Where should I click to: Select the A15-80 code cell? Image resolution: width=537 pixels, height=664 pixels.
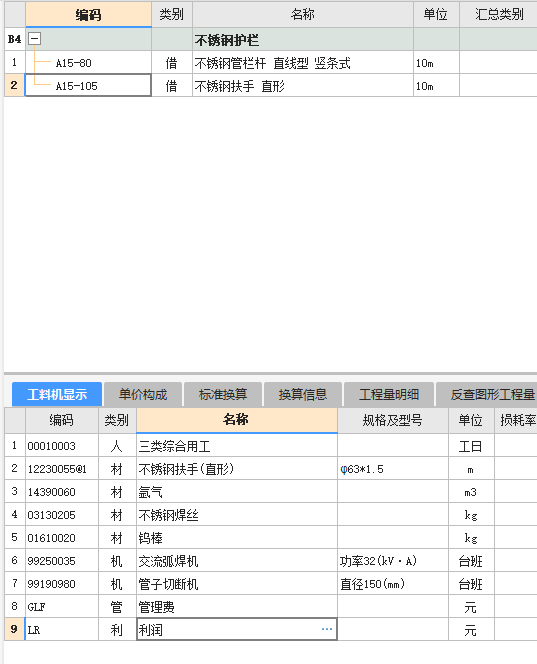click(x=89, y=63)
